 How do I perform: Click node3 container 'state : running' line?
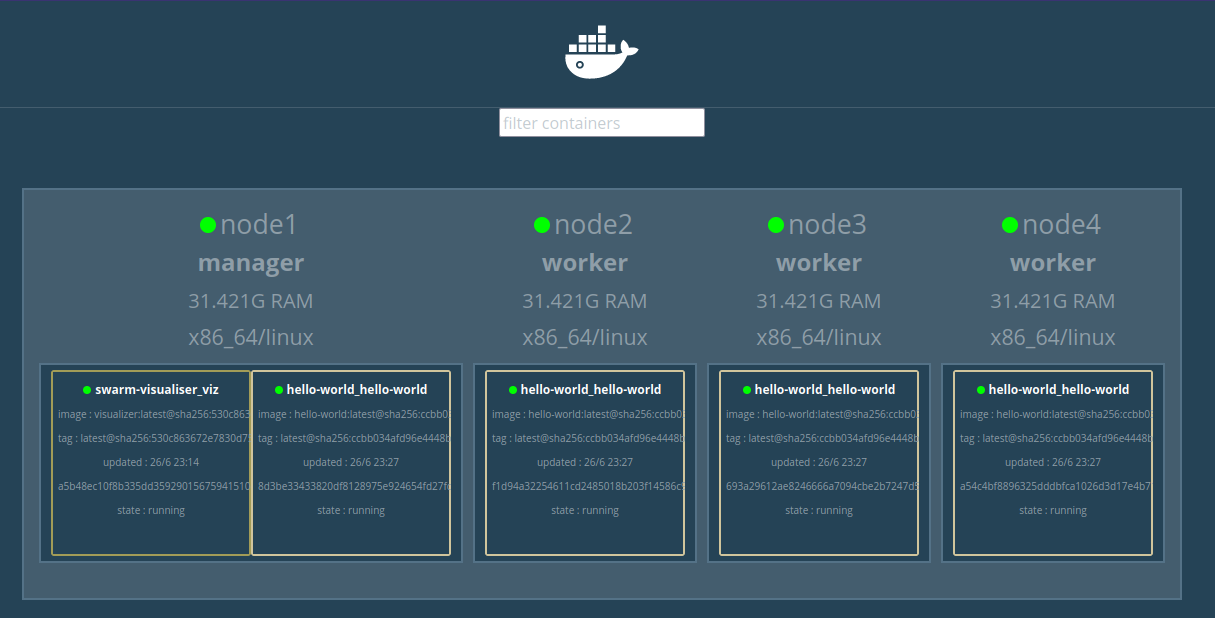819,510
